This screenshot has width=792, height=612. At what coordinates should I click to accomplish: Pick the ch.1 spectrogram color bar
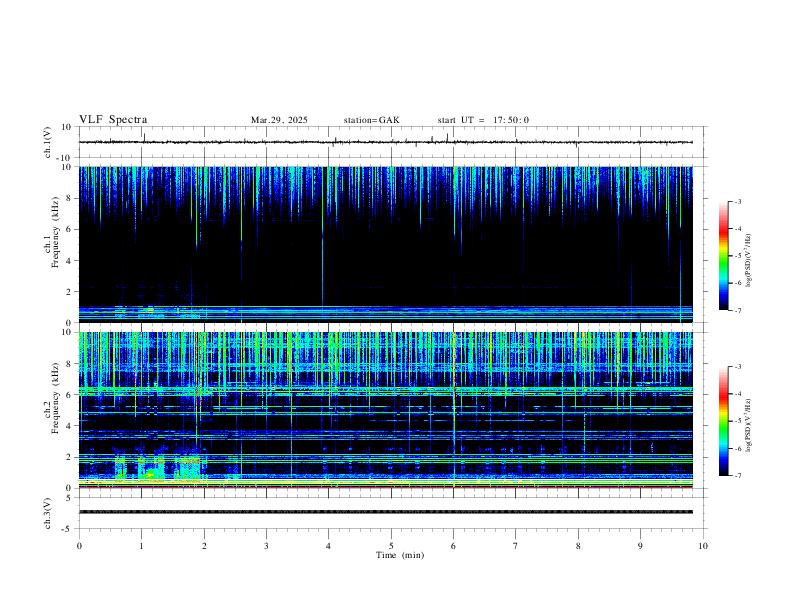pos(723,256)
